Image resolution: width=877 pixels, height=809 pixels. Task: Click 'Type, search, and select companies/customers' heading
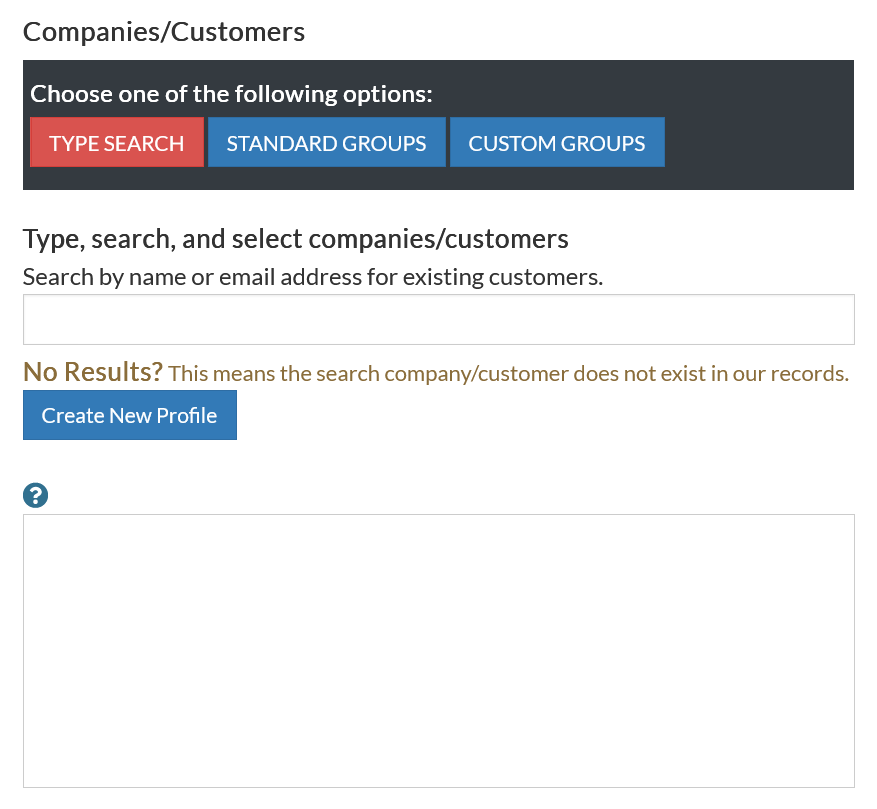click(x=295, y=240)
